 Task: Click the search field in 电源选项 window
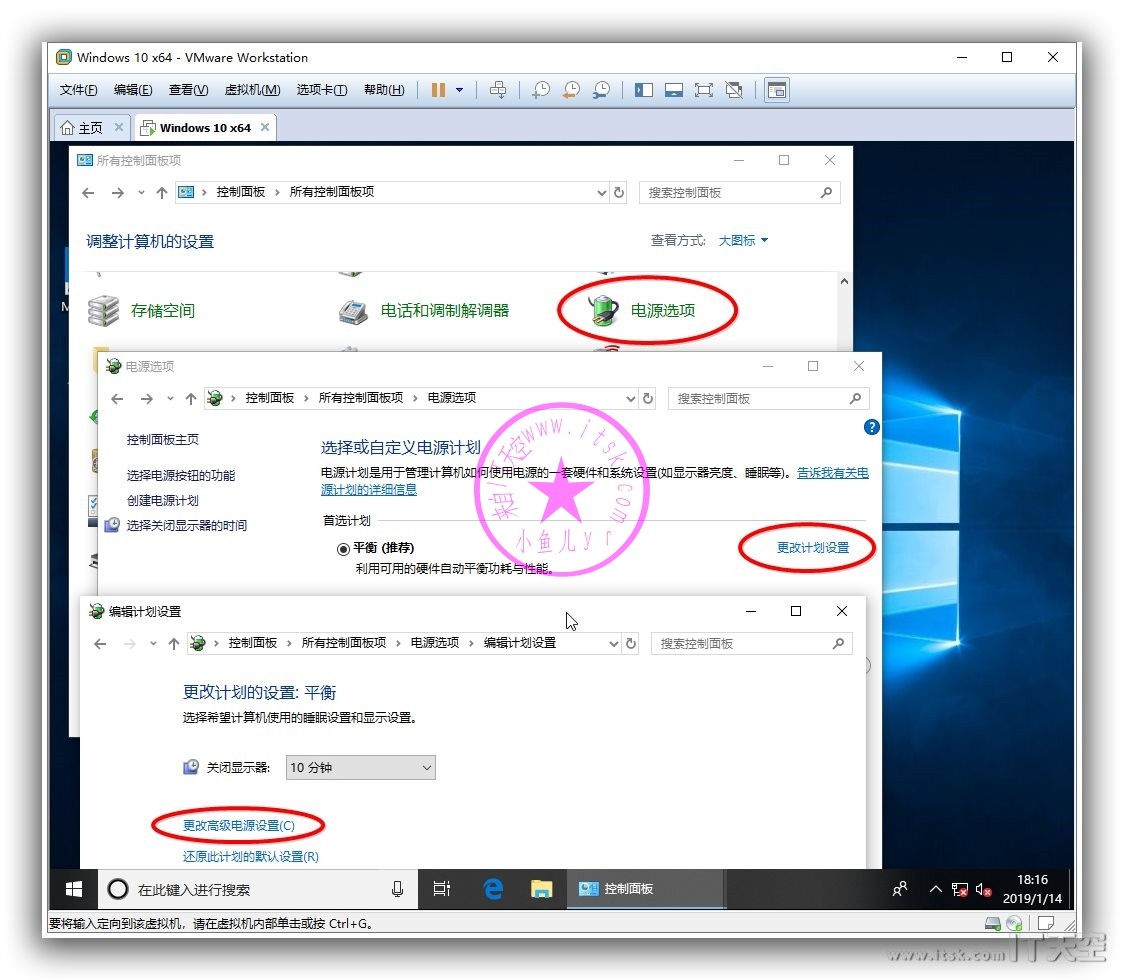pyautogui.click(x=768, y=399)
